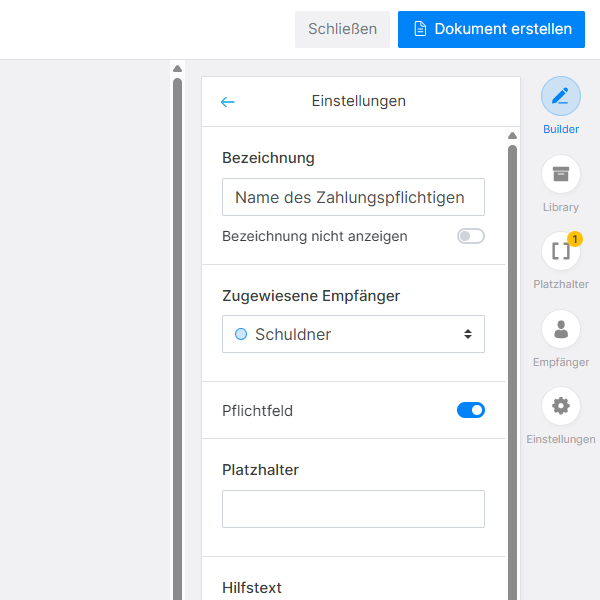Image resolution: width=600 pixels, height=600 pixels.
Task: Toggle Bezeichnung nicht anzeigen switch
Action: 471,236
